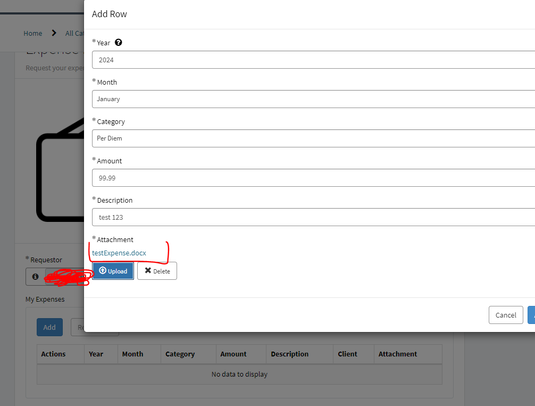Click the Amount field with 99.99
Image resolution: width=535 pixels, height=406 pixels.
click(x=313, y=178)
